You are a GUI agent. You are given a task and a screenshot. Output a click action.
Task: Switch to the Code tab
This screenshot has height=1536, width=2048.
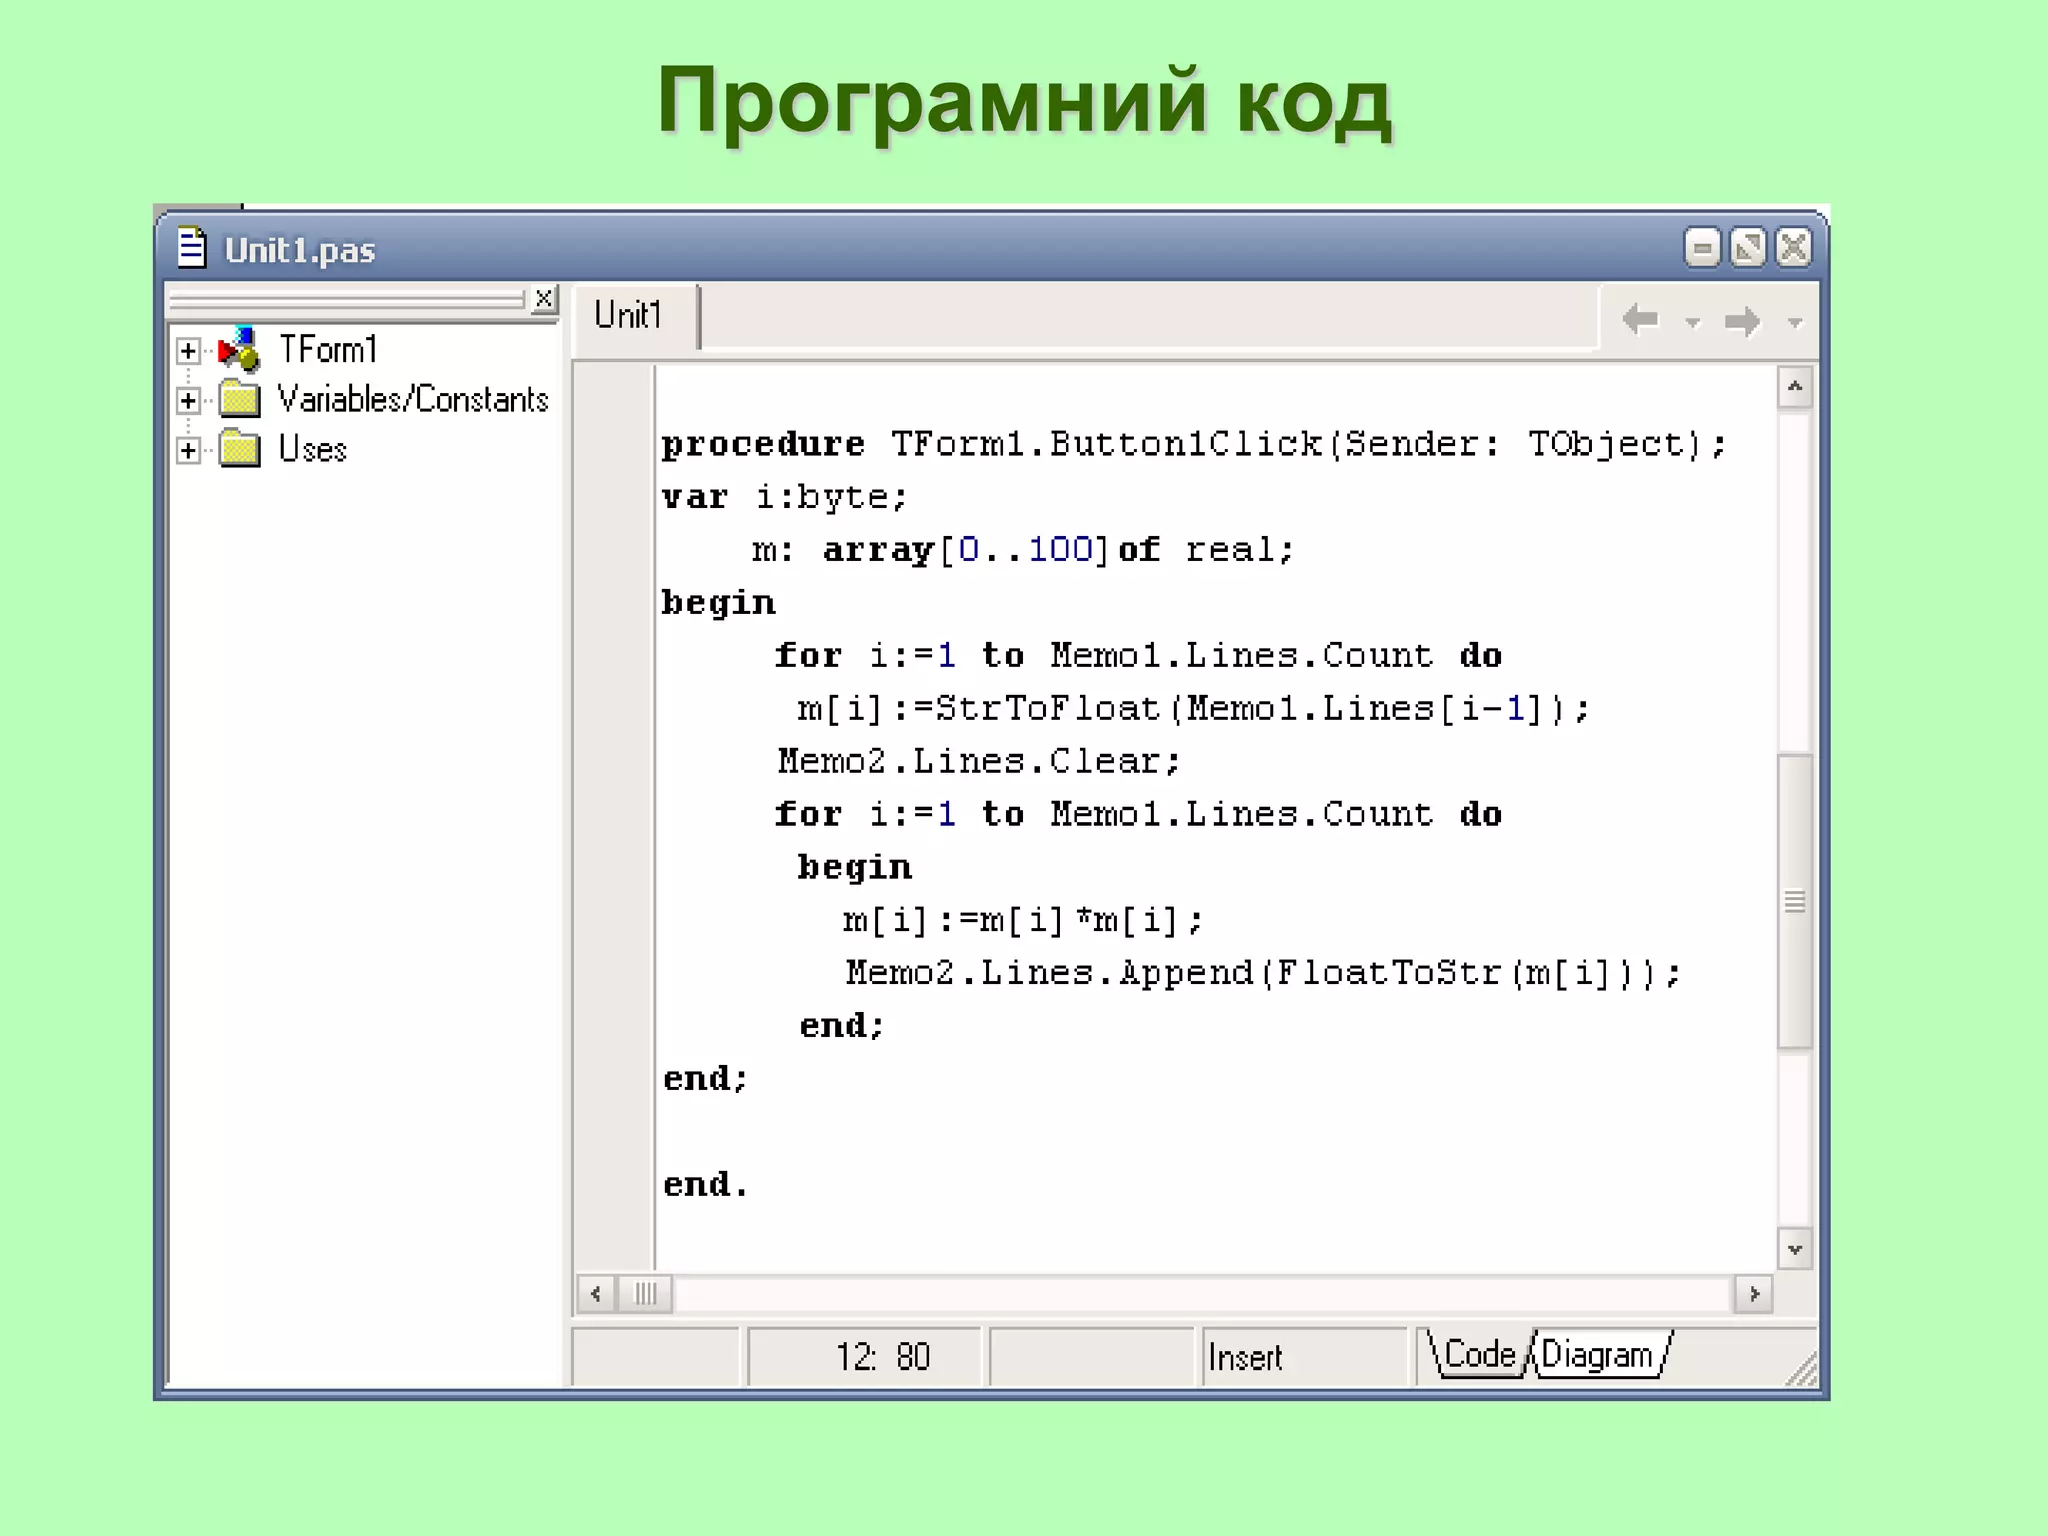[1479, 1355]
